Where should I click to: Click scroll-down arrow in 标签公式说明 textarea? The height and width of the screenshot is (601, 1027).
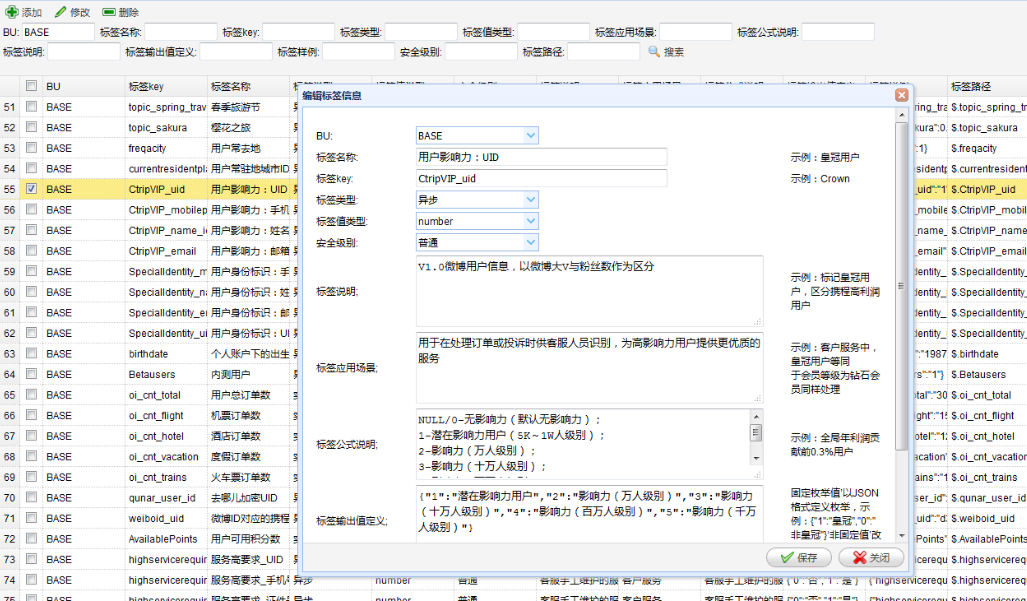(756, 458)
